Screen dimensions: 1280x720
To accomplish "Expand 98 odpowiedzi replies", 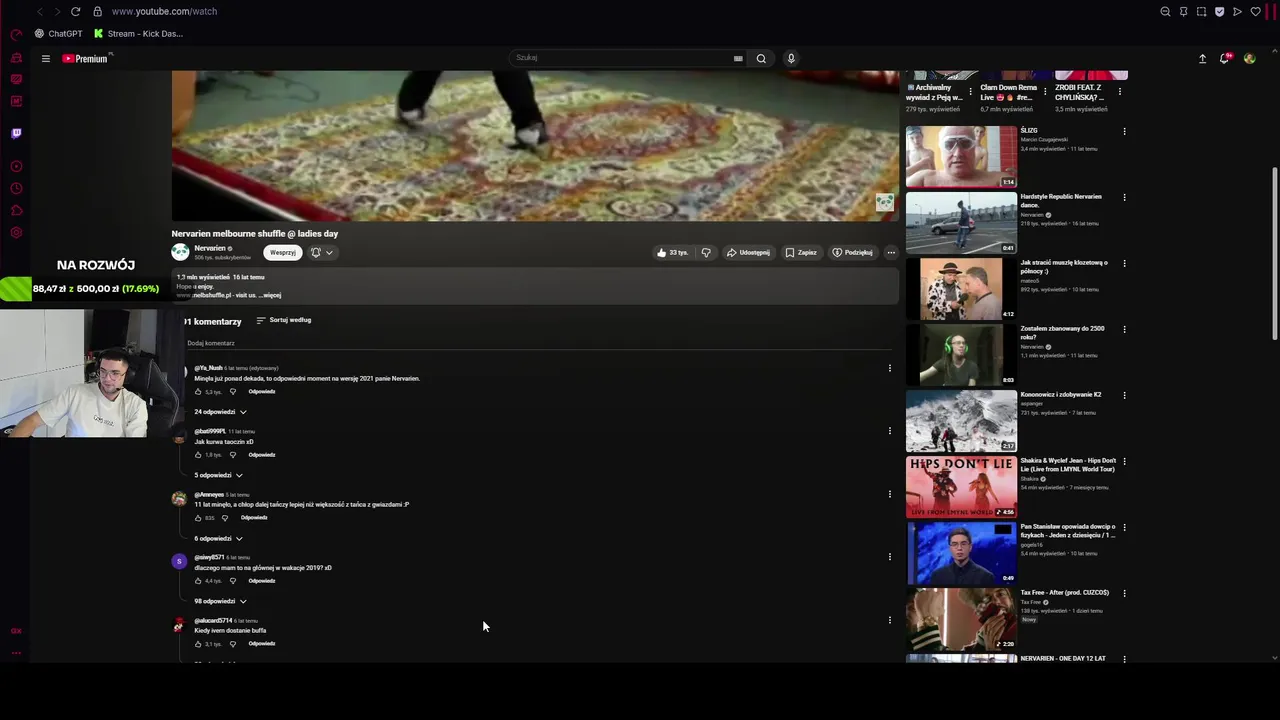I will point(220,601).
